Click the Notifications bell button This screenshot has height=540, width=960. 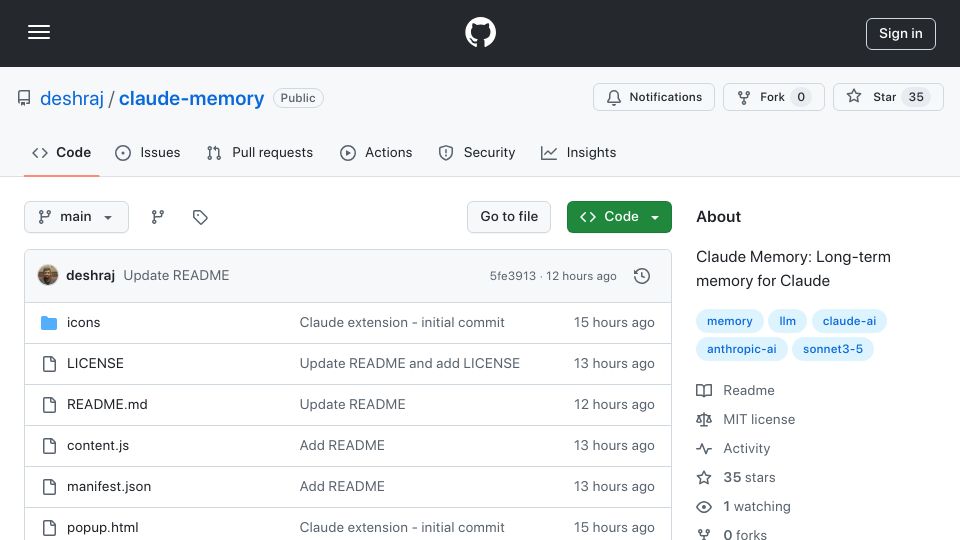point(653,97)
